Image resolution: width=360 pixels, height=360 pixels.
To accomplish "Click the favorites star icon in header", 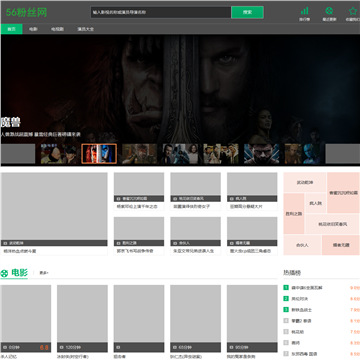I will pos(353,11).
